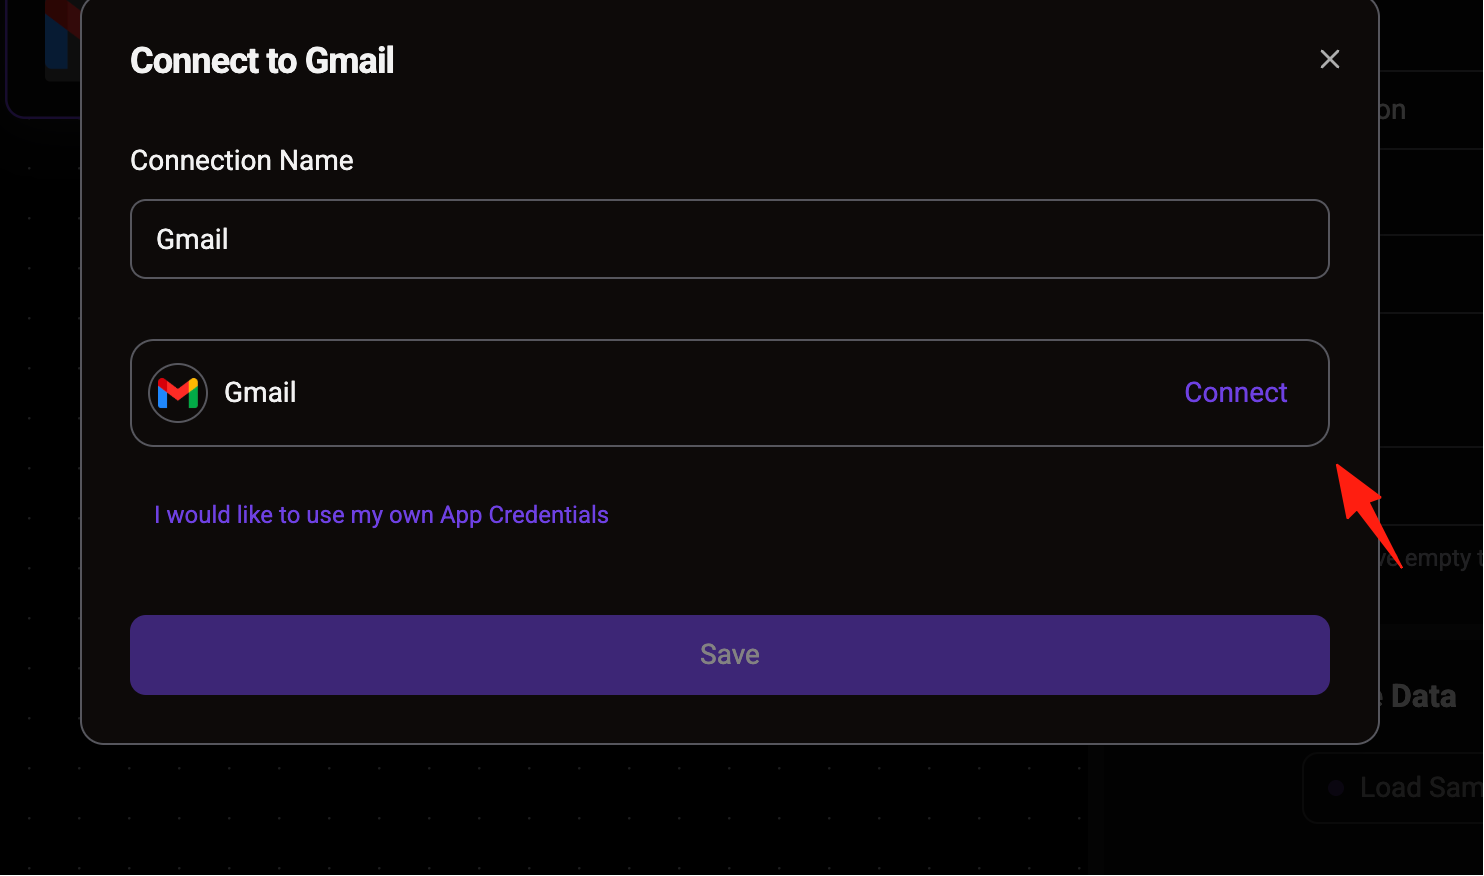Click the Gmail label beside the logo

click(x=260, y=392)
